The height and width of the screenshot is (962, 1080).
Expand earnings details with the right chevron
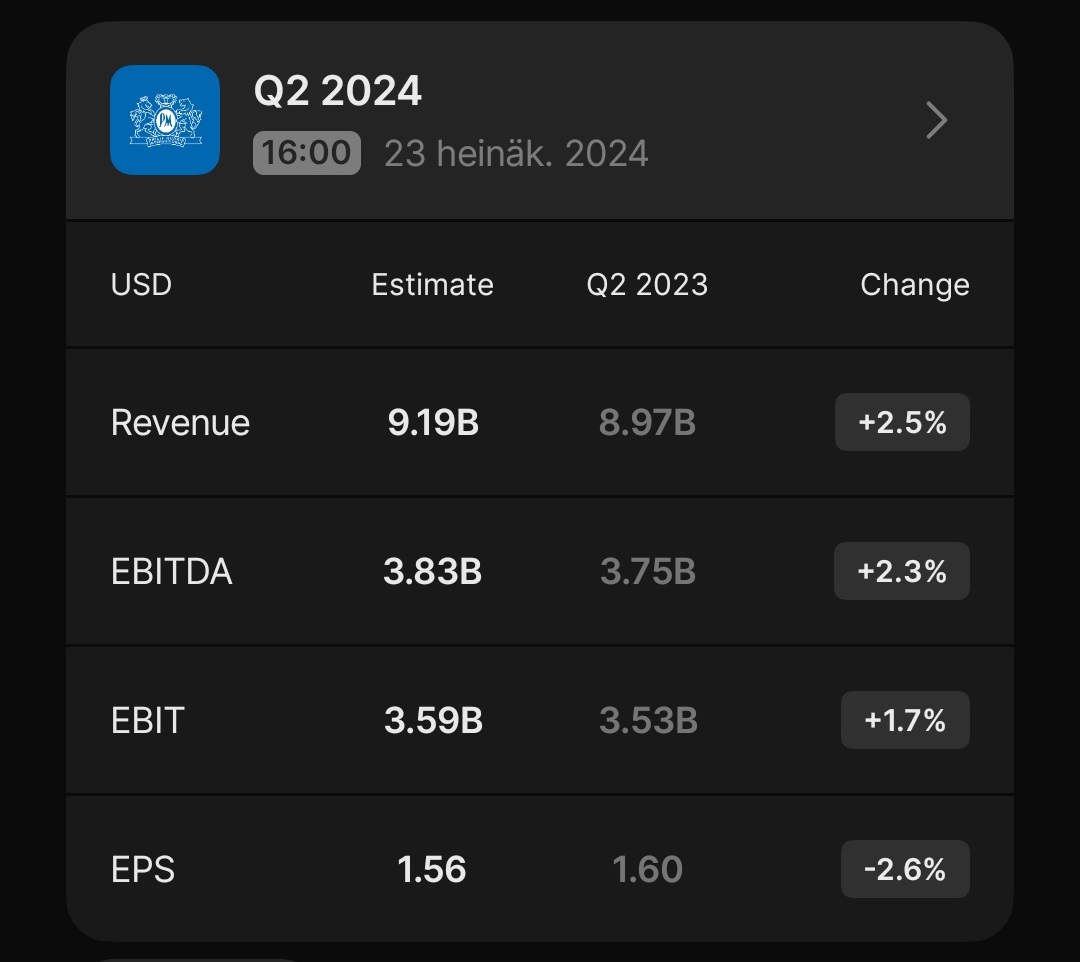[936, 120]
